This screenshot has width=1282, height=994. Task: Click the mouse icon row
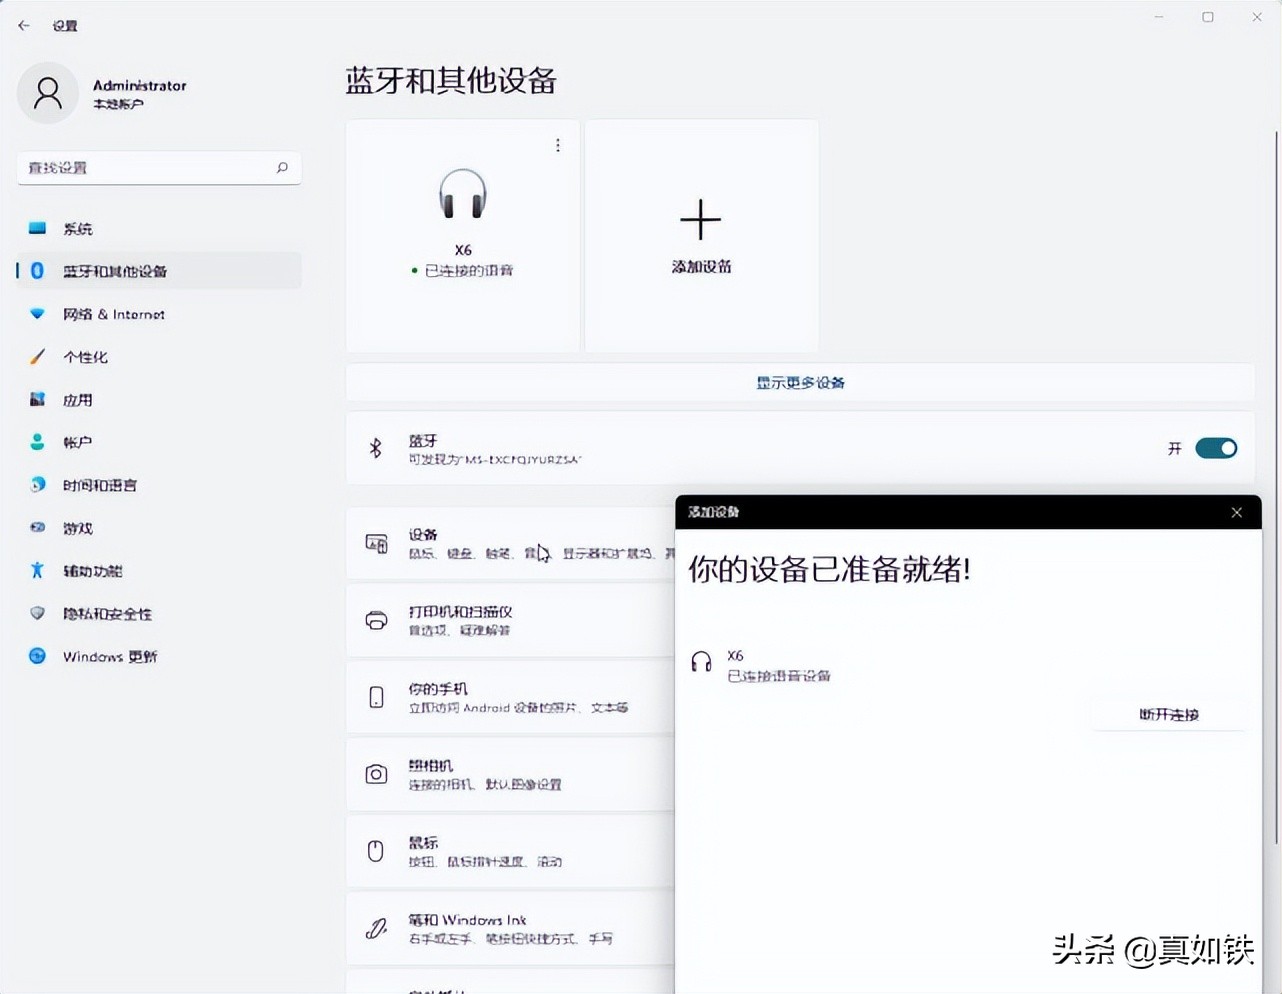point(376,851)
